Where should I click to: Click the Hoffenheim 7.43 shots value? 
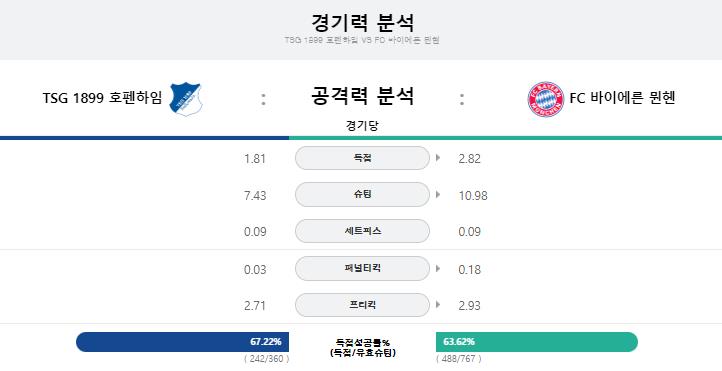[255, 196]
